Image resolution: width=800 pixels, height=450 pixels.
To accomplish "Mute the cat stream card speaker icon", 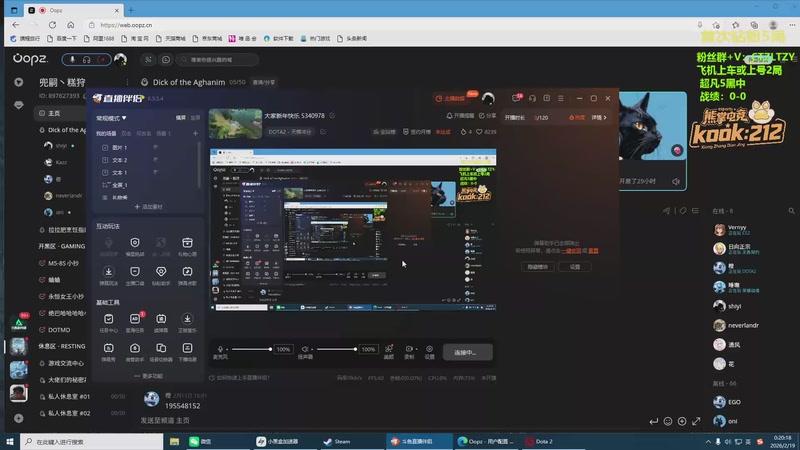I will [x=676, y=181].
